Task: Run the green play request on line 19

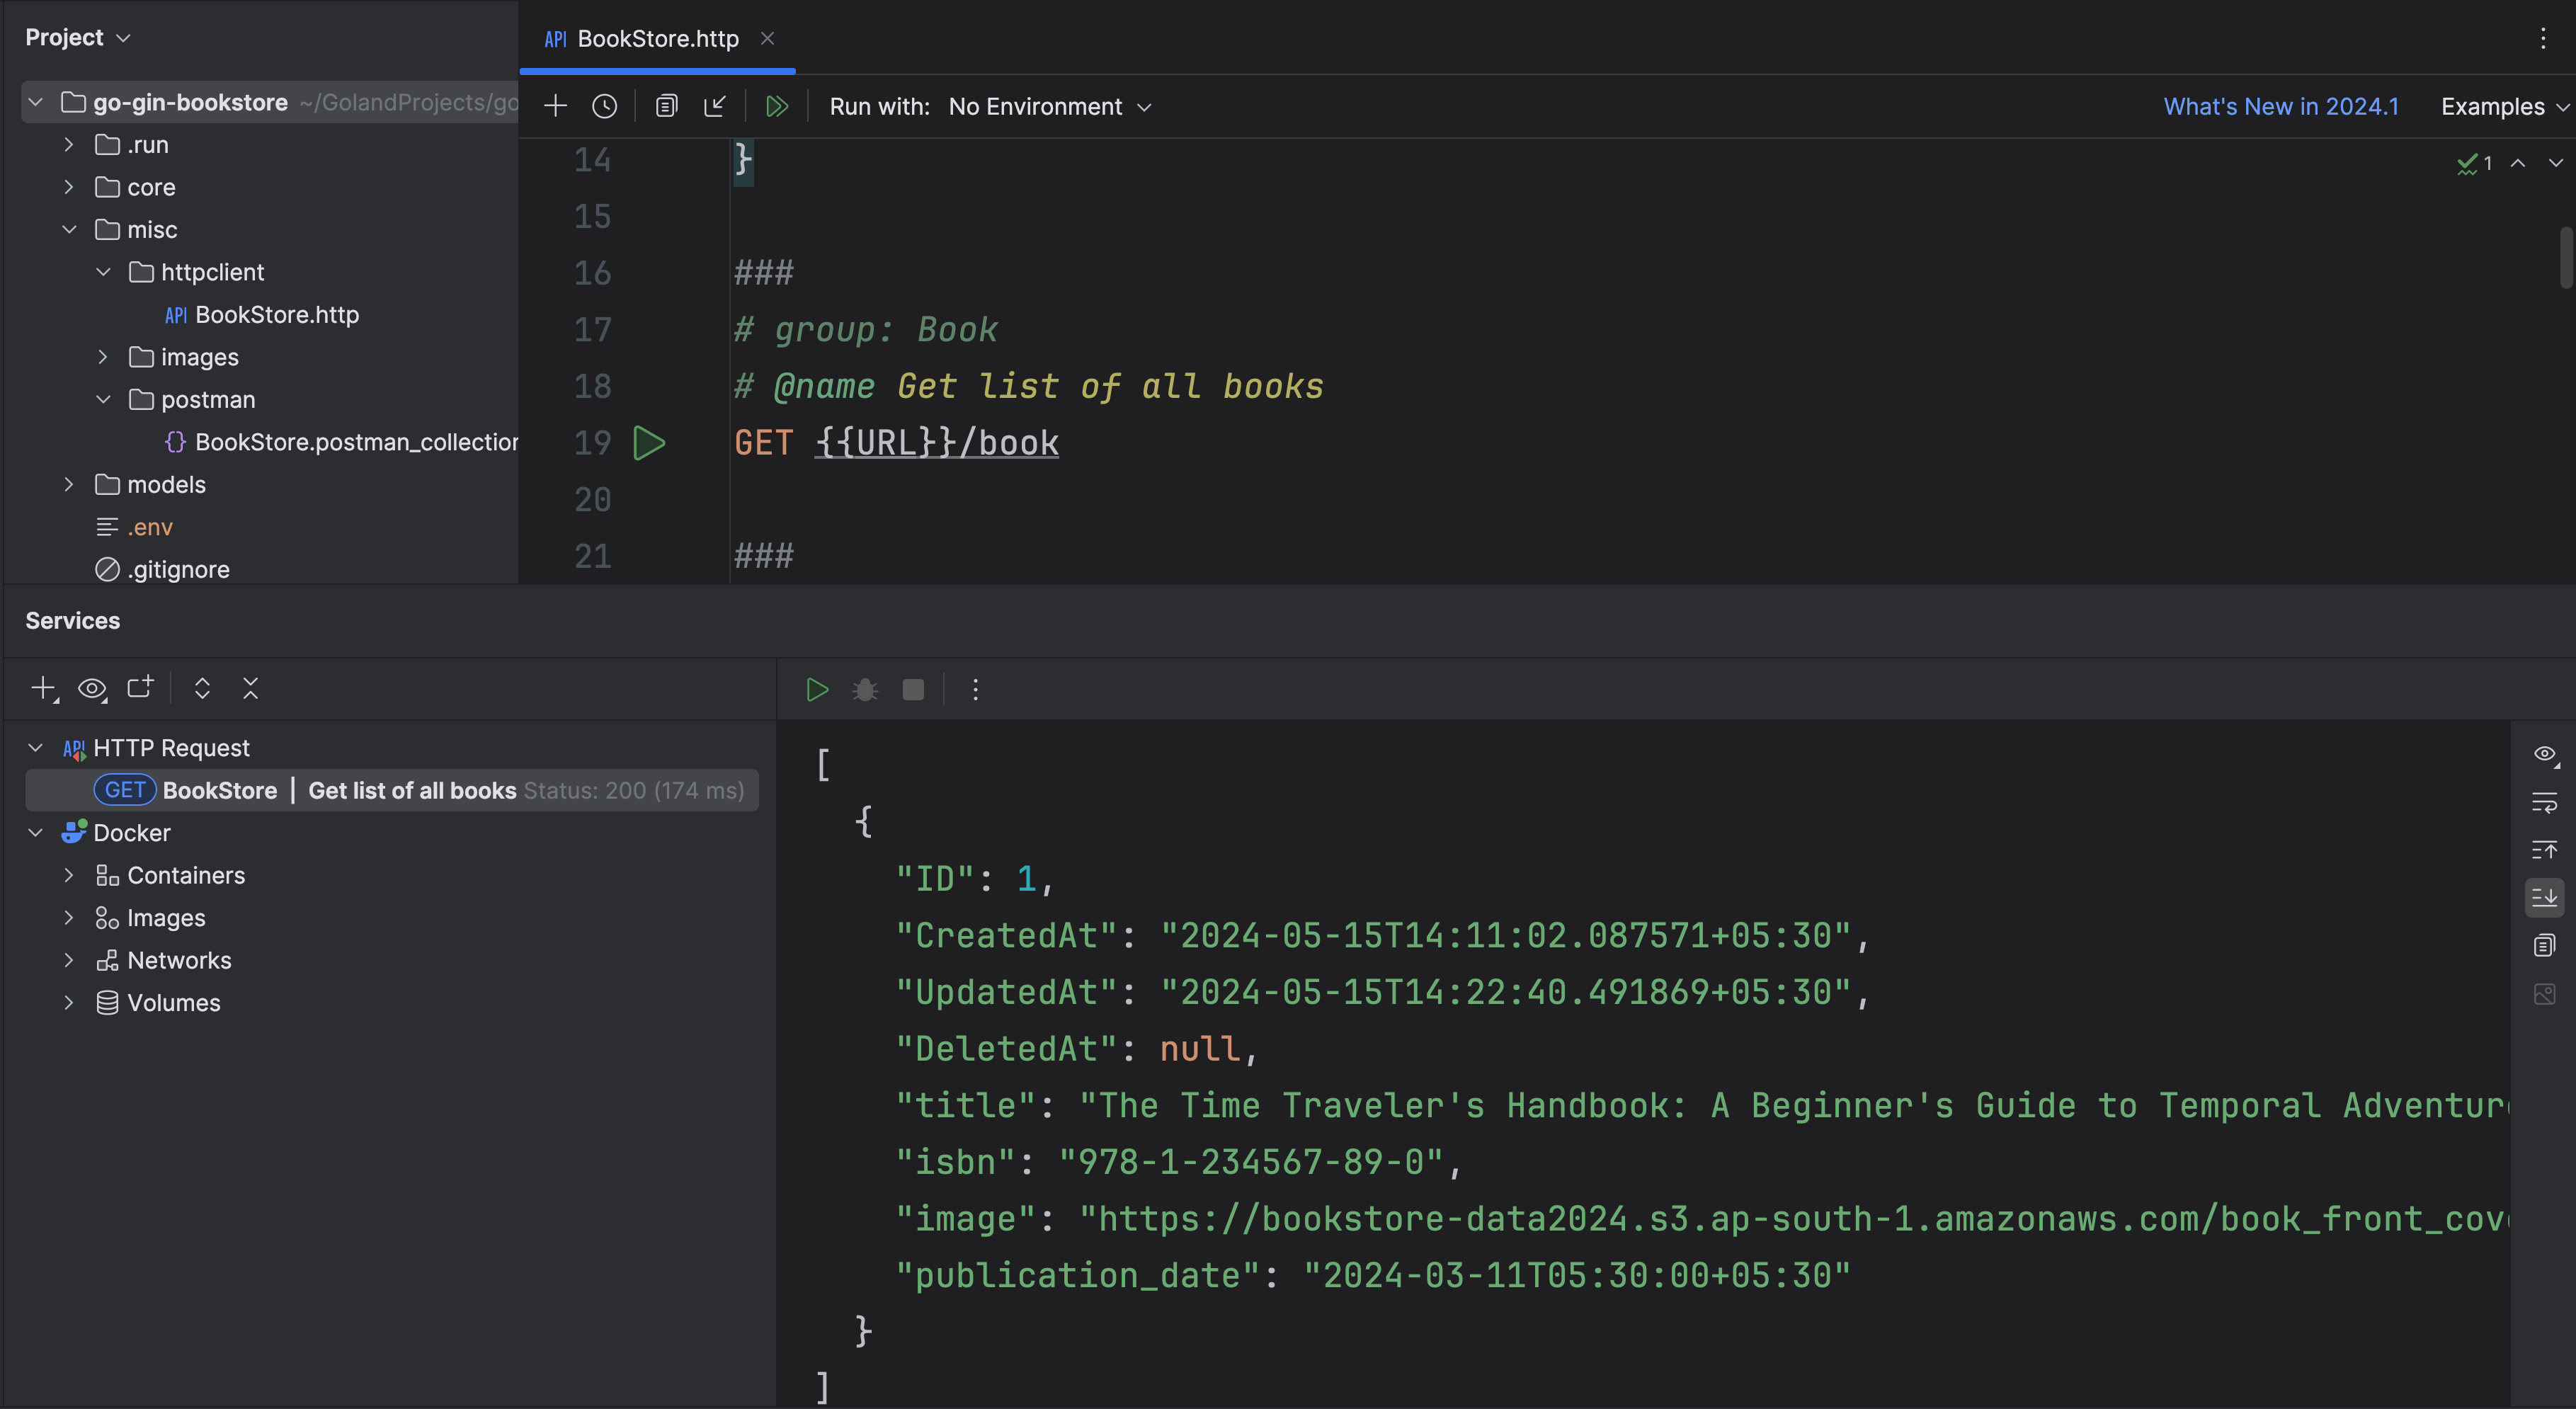Action: pos(650,443)
